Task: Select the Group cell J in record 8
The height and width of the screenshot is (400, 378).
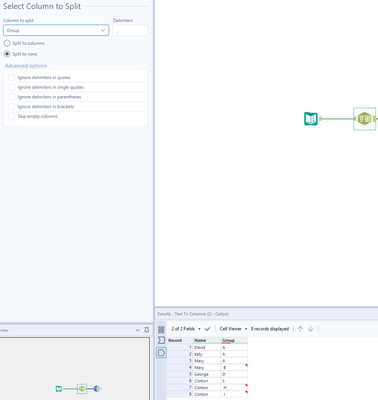Action: click(234, 394)
